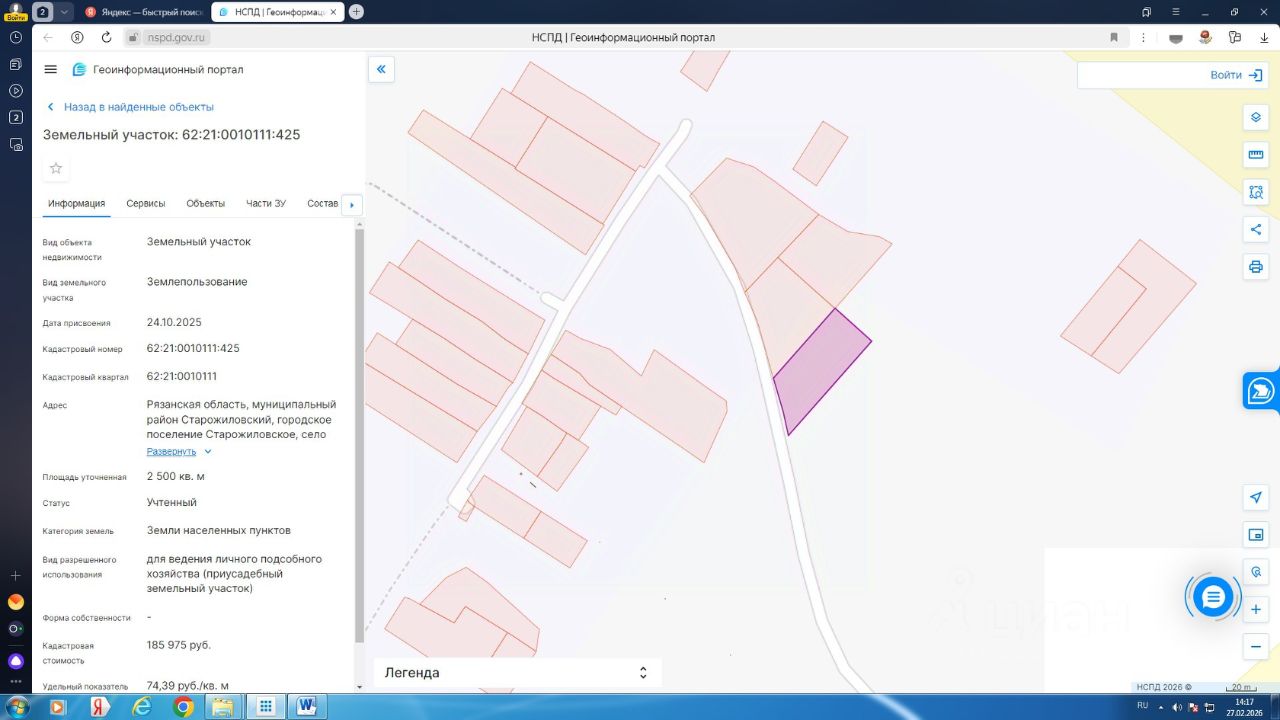Open the Windows Start menu
The image size is (1280, 720).
(18, 707)
